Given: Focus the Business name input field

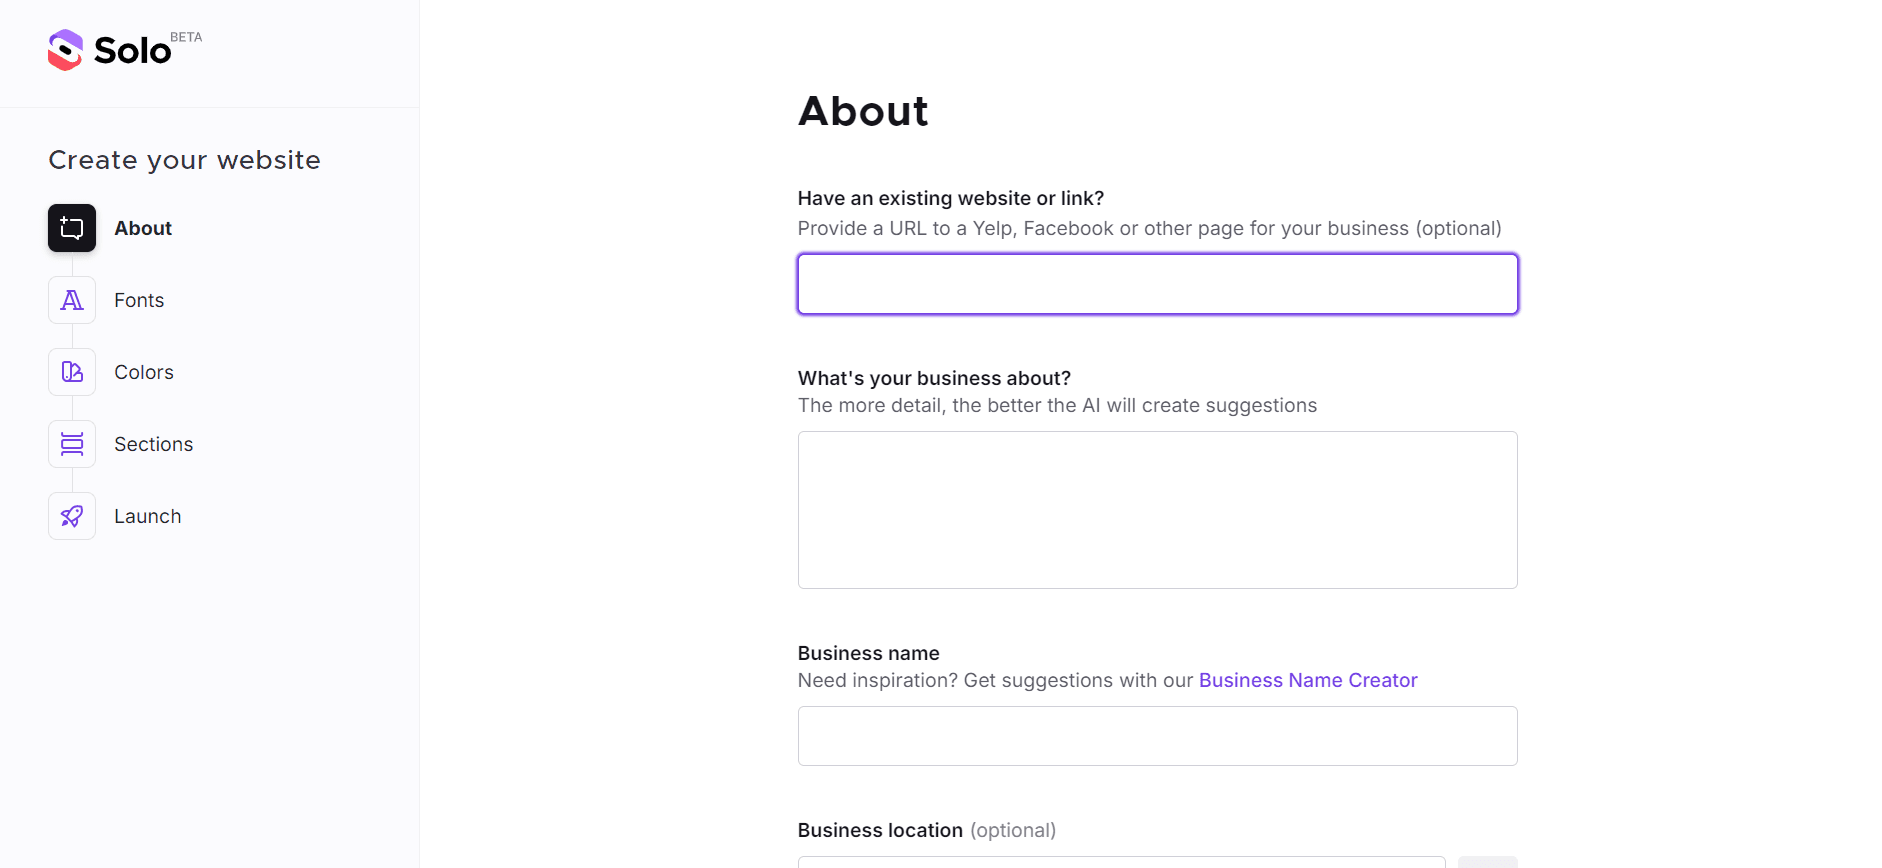Looking at the screenshot, I should (1156, 735).
